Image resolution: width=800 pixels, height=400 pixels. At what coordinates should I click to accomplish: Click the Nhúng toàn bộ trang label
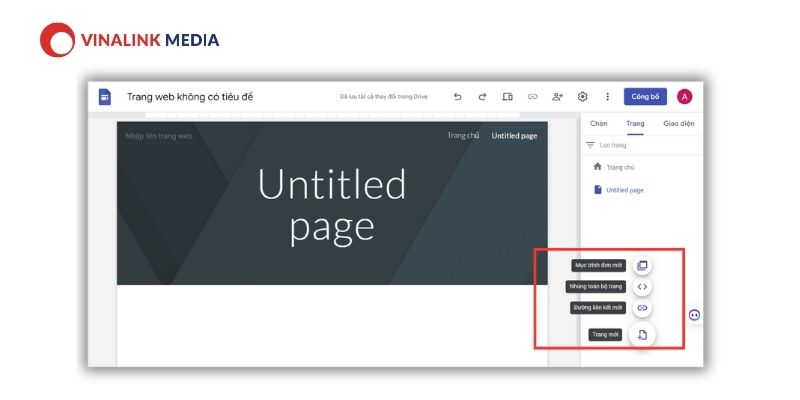click(596, 287)
